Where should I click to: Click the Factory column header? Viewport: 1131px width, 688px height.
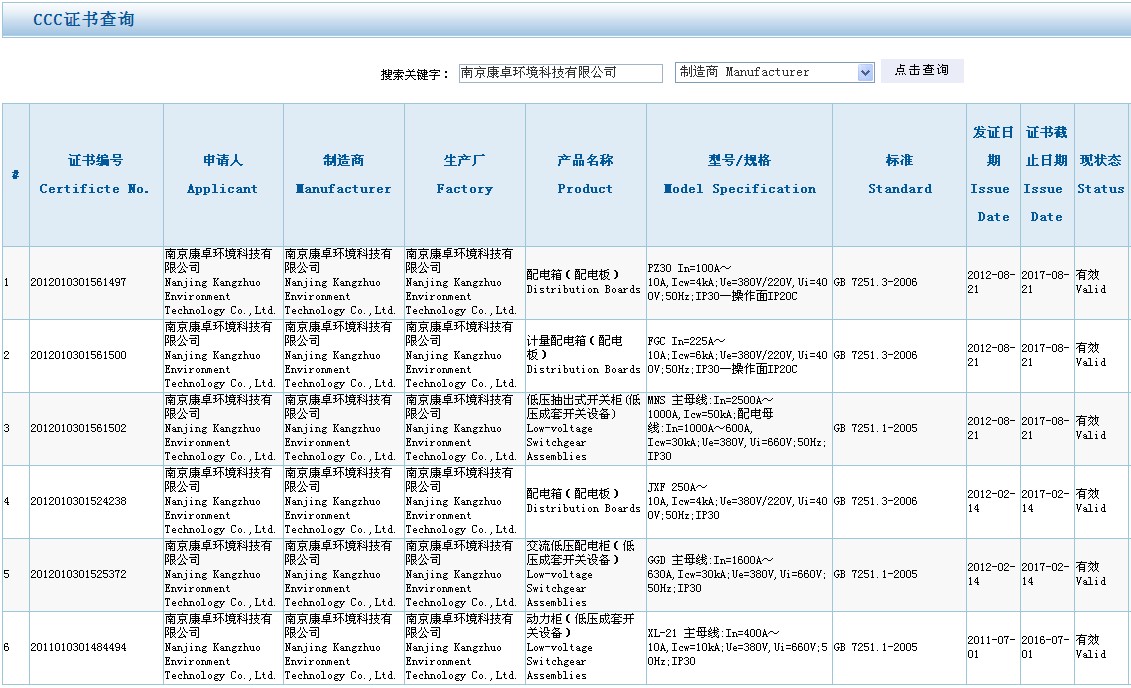[465, 174]
